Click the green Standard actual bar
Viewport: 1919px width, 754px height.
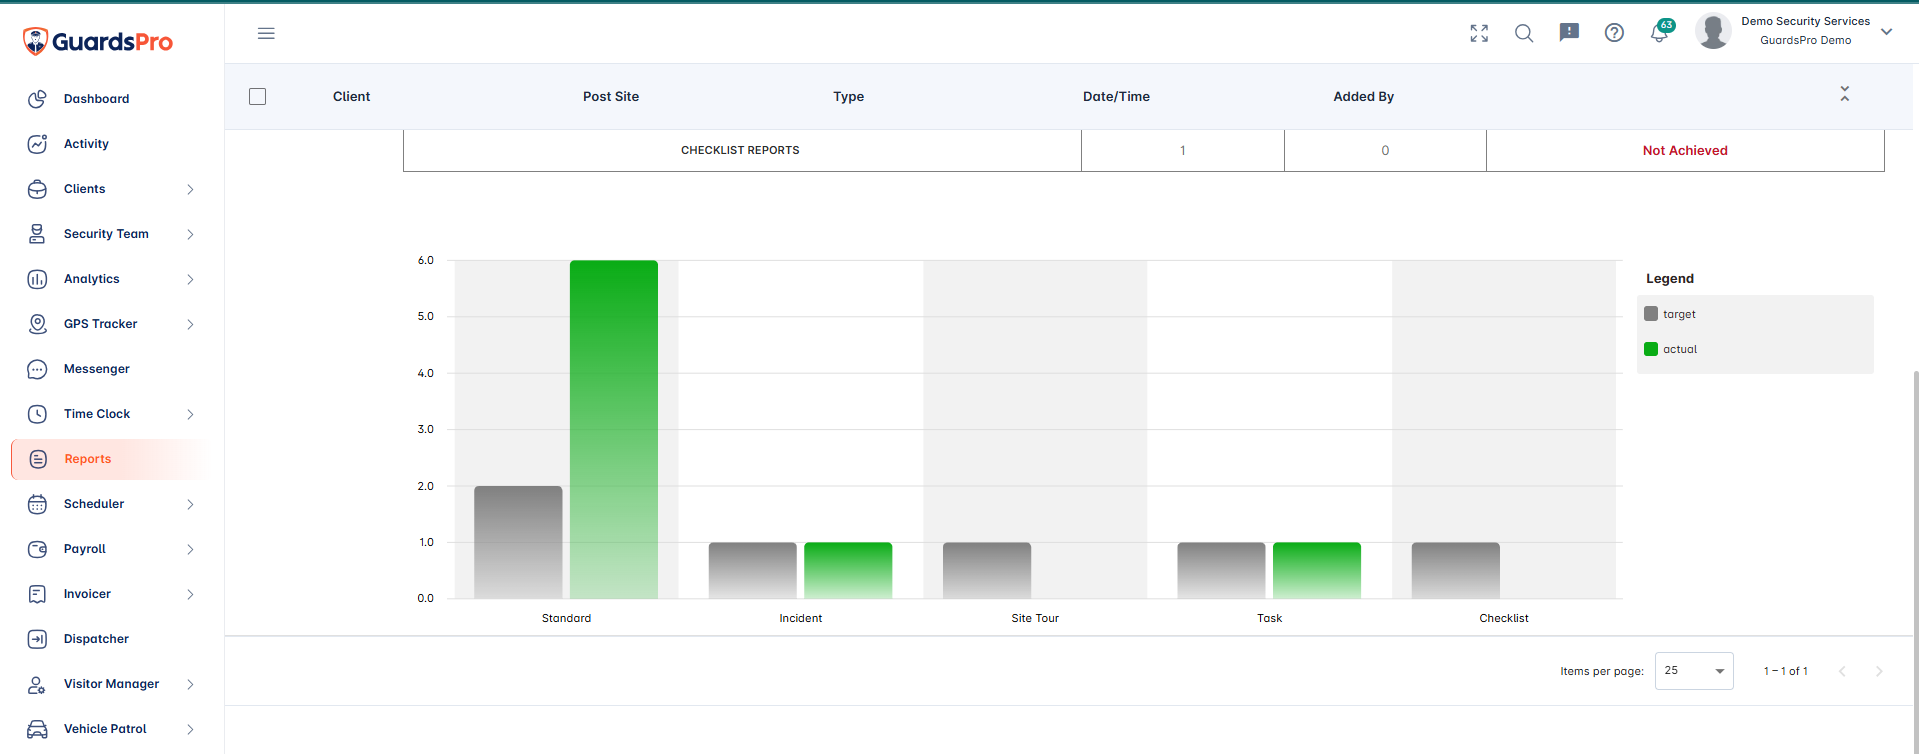(614, 429)
